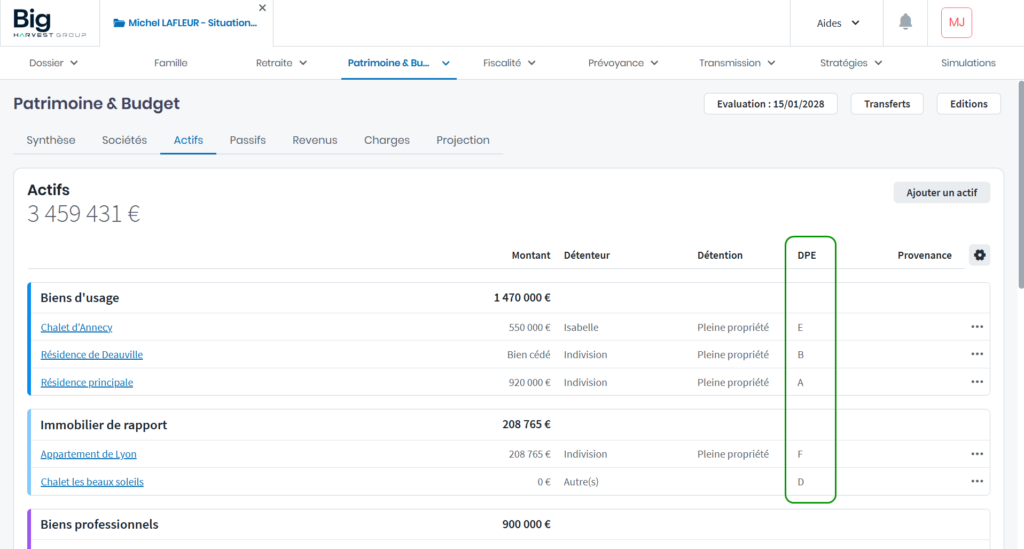The width and height of the screenshot is (1024, 549).
Task: Open the Fiscalité dropdown menu
Action: (509, 63)
